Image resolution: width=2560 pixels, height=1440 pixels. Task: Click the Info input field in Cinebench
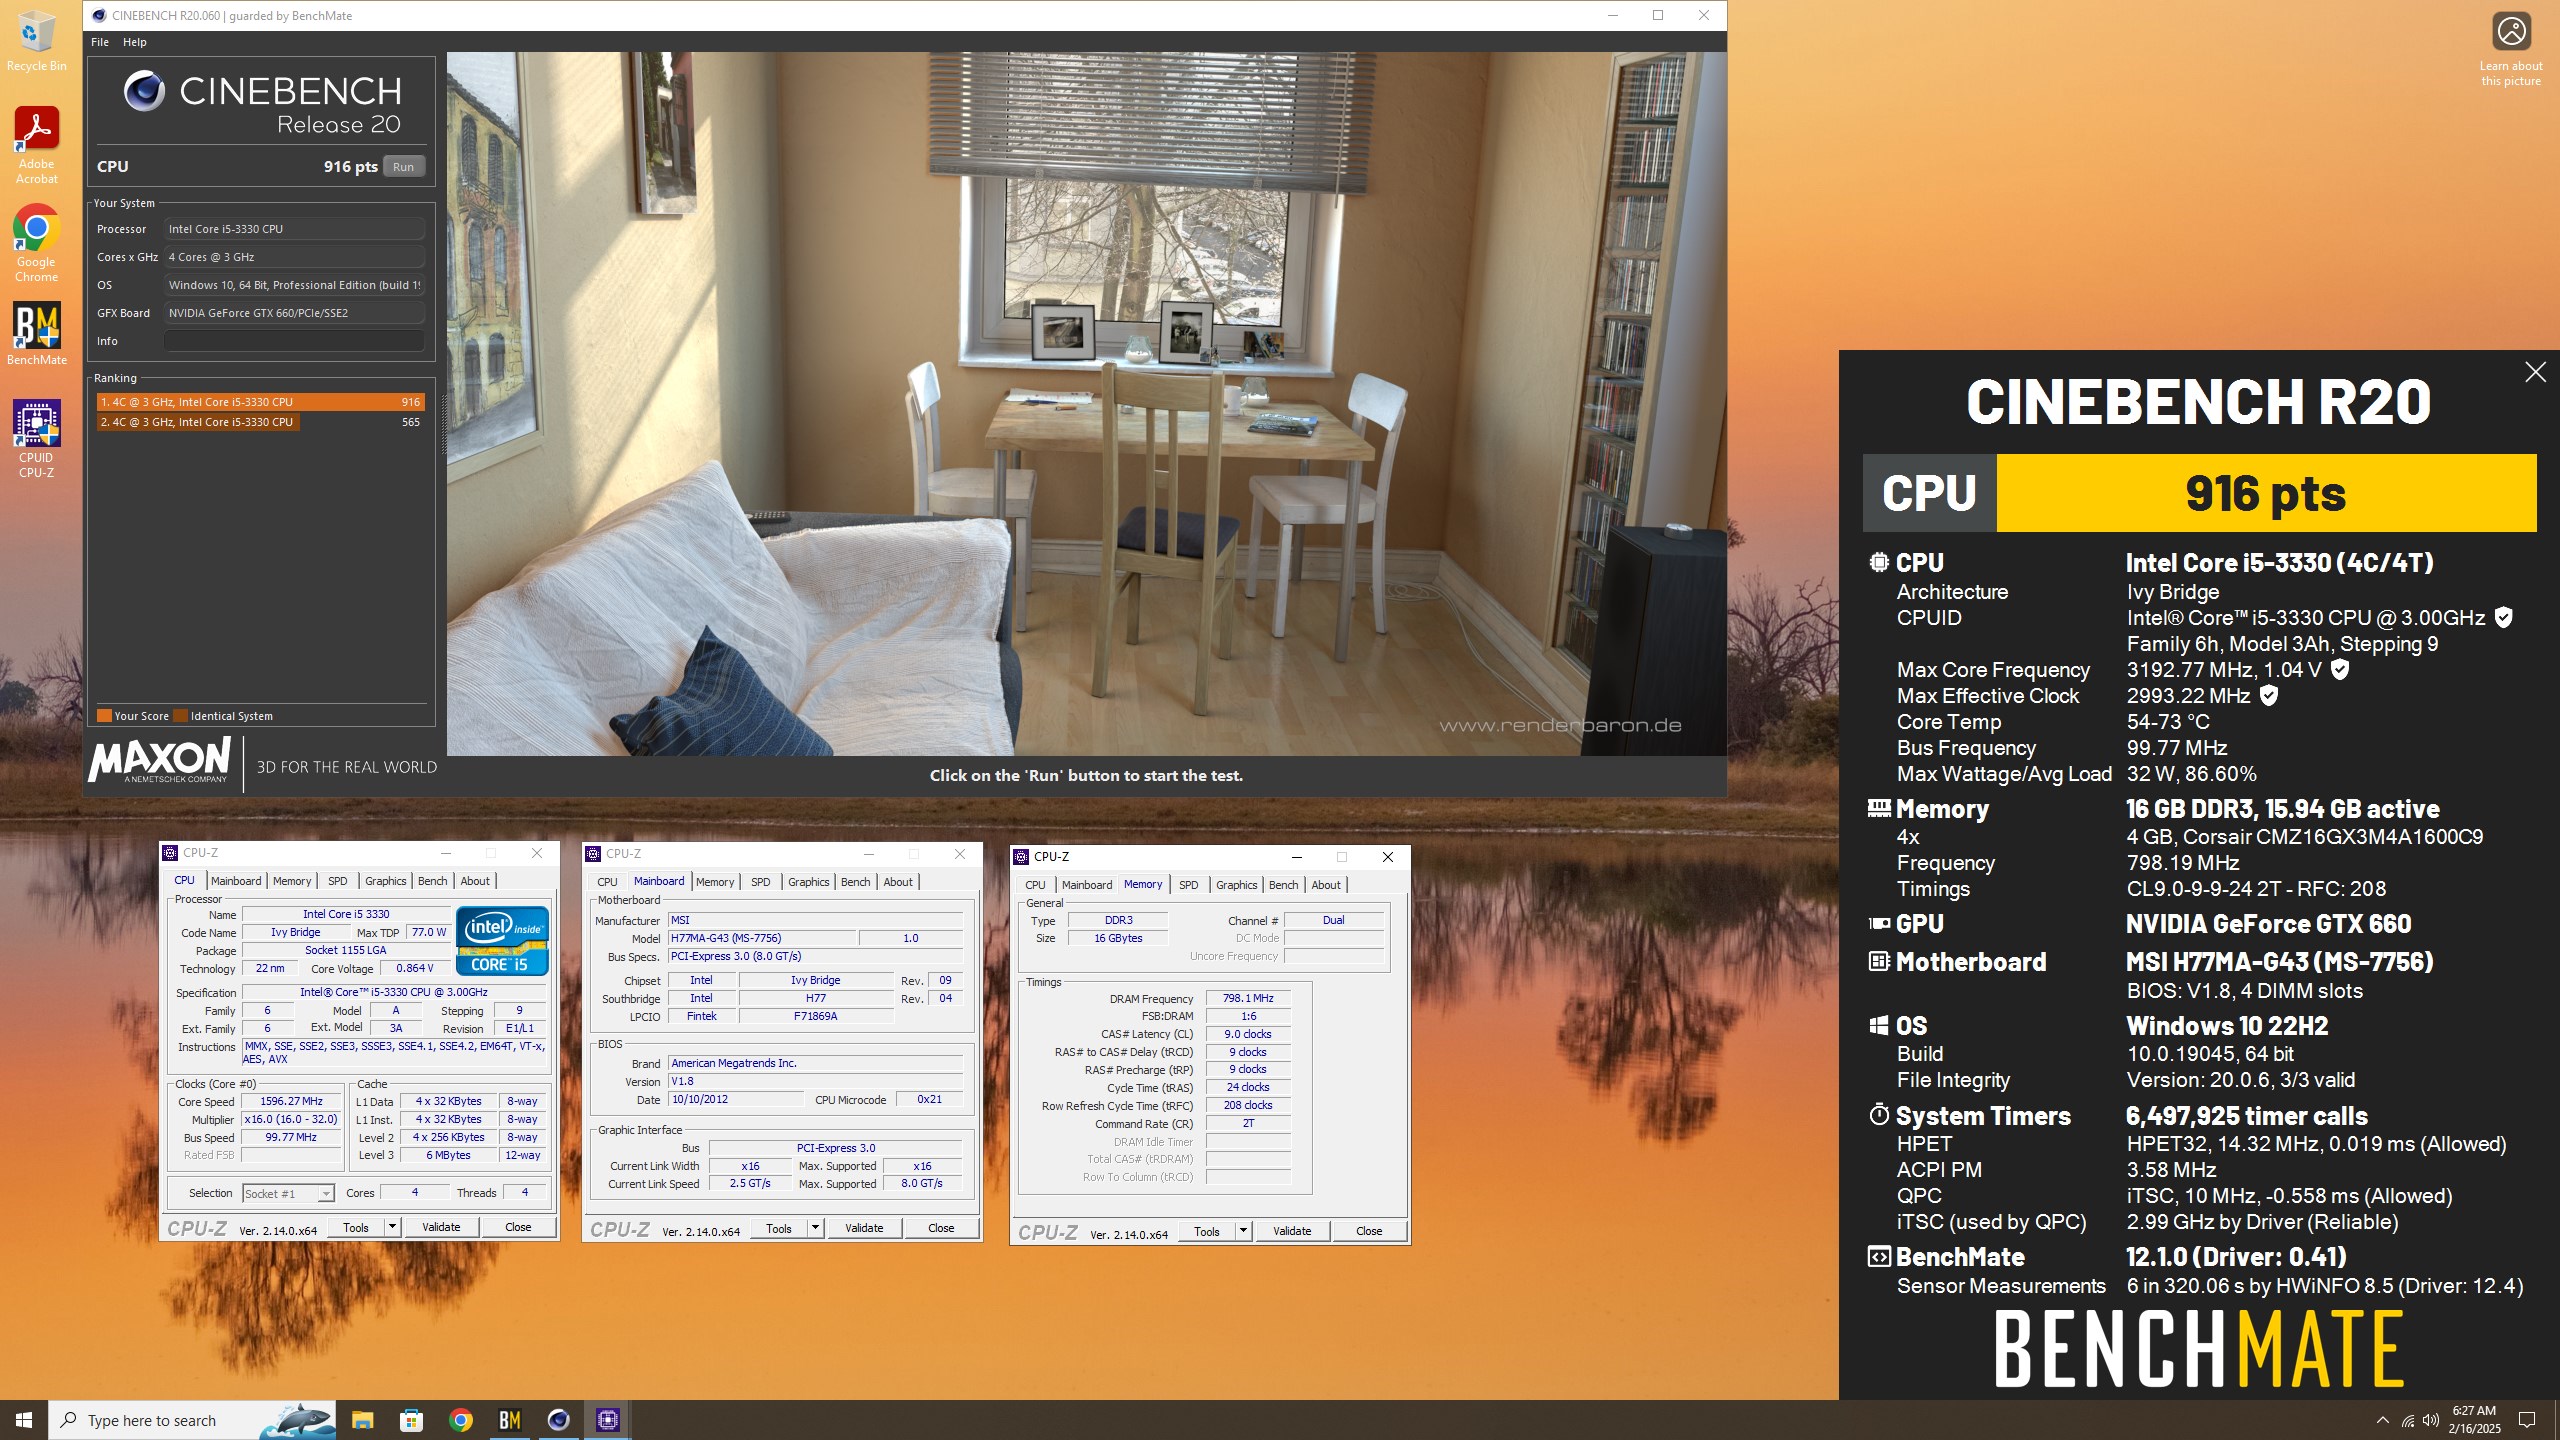click(294, 341)
